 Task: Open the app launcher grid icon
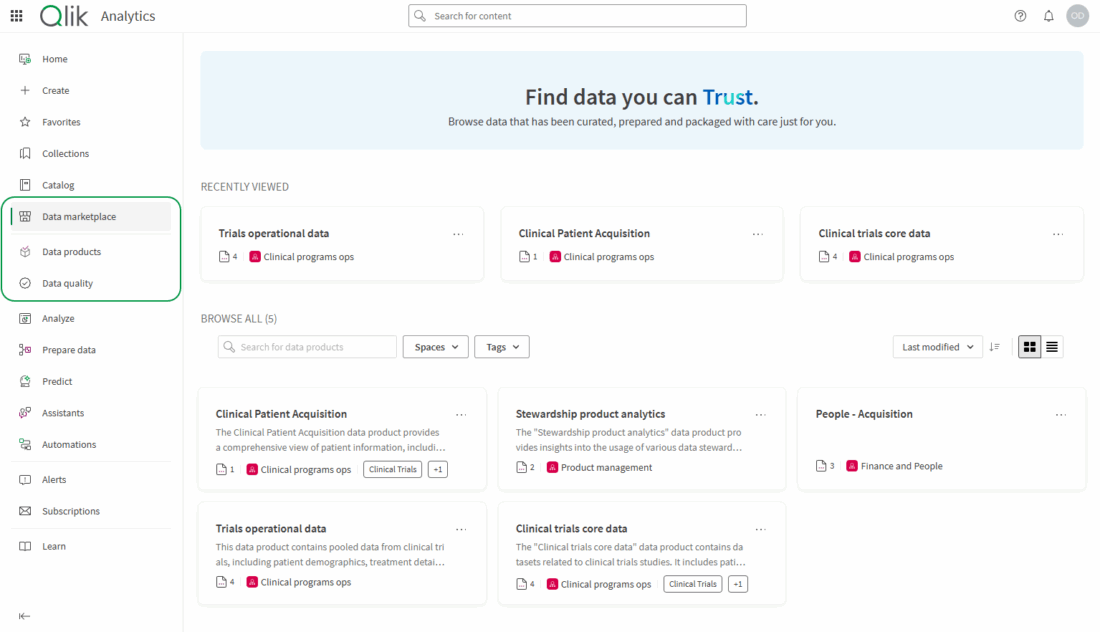15,15
